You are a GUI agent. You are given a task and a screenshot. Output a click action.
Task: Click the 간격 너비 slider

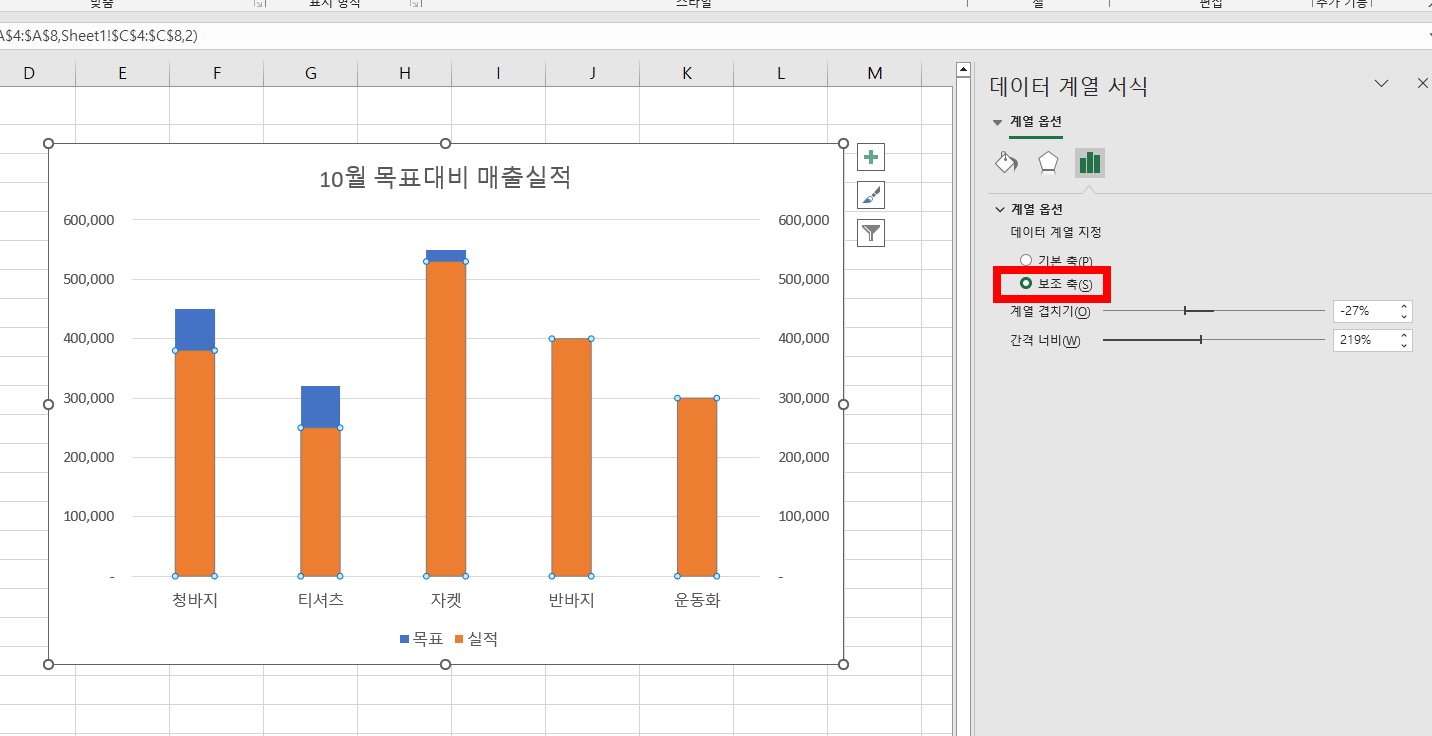[1214, 340]
